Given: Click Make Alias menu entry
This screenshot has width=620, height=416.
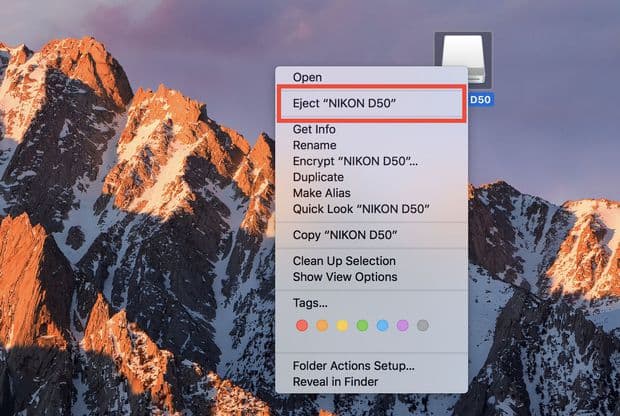Looking at the screenshot, I should (321, 193).
